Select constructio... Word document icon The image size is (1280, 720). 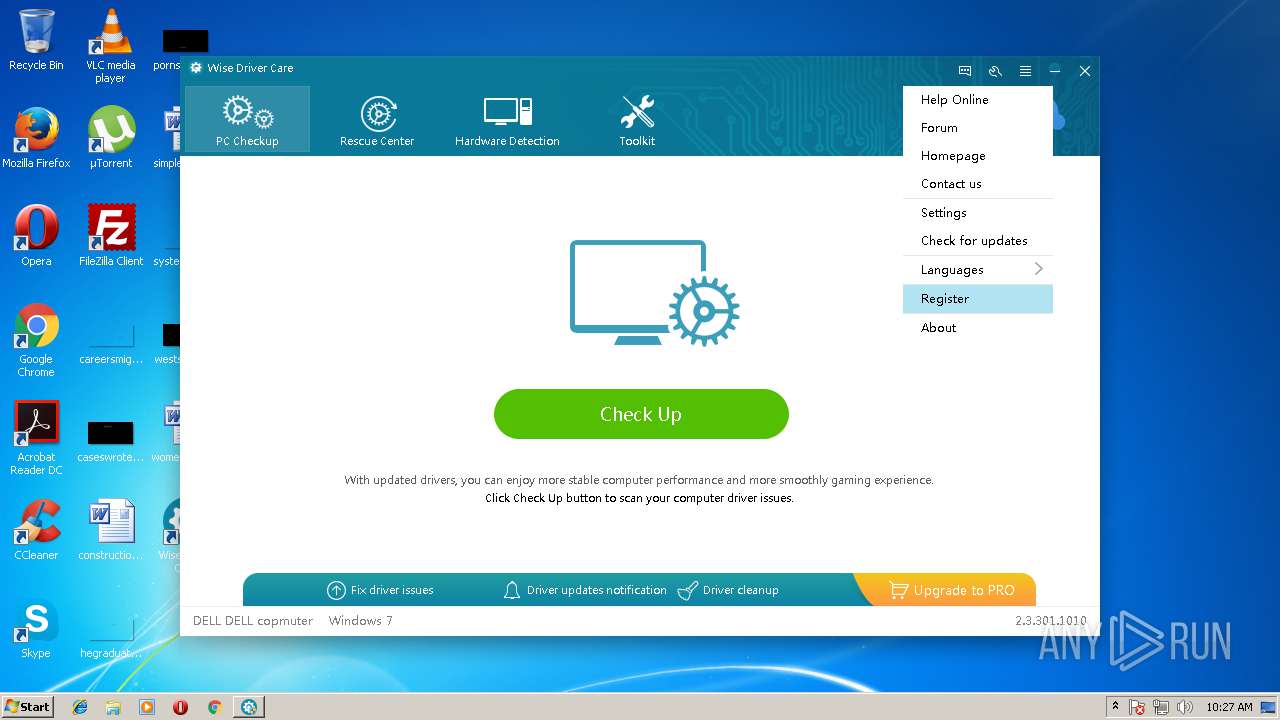coord(110,530)
